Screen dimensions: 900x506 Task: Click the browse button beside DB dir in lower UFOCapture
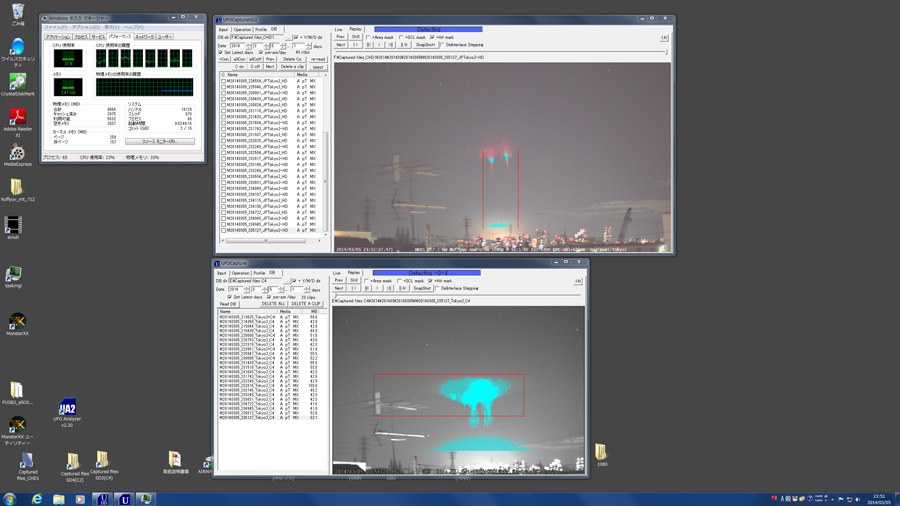[289, 281]
